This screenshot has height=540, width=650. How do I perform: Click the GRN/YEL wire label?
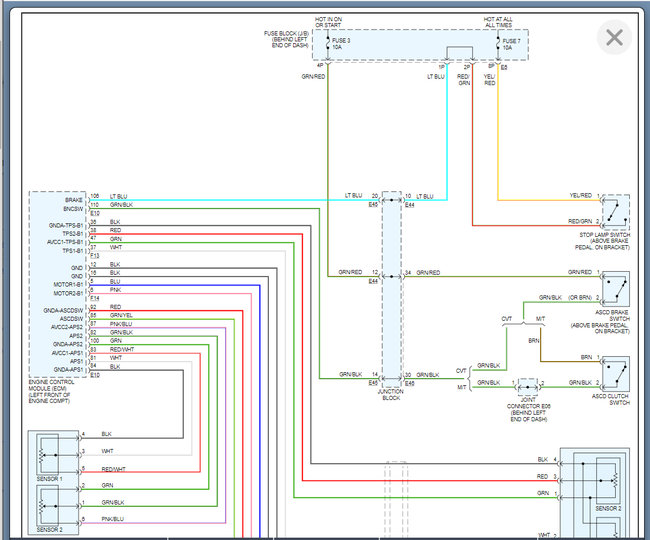(121, 315)
